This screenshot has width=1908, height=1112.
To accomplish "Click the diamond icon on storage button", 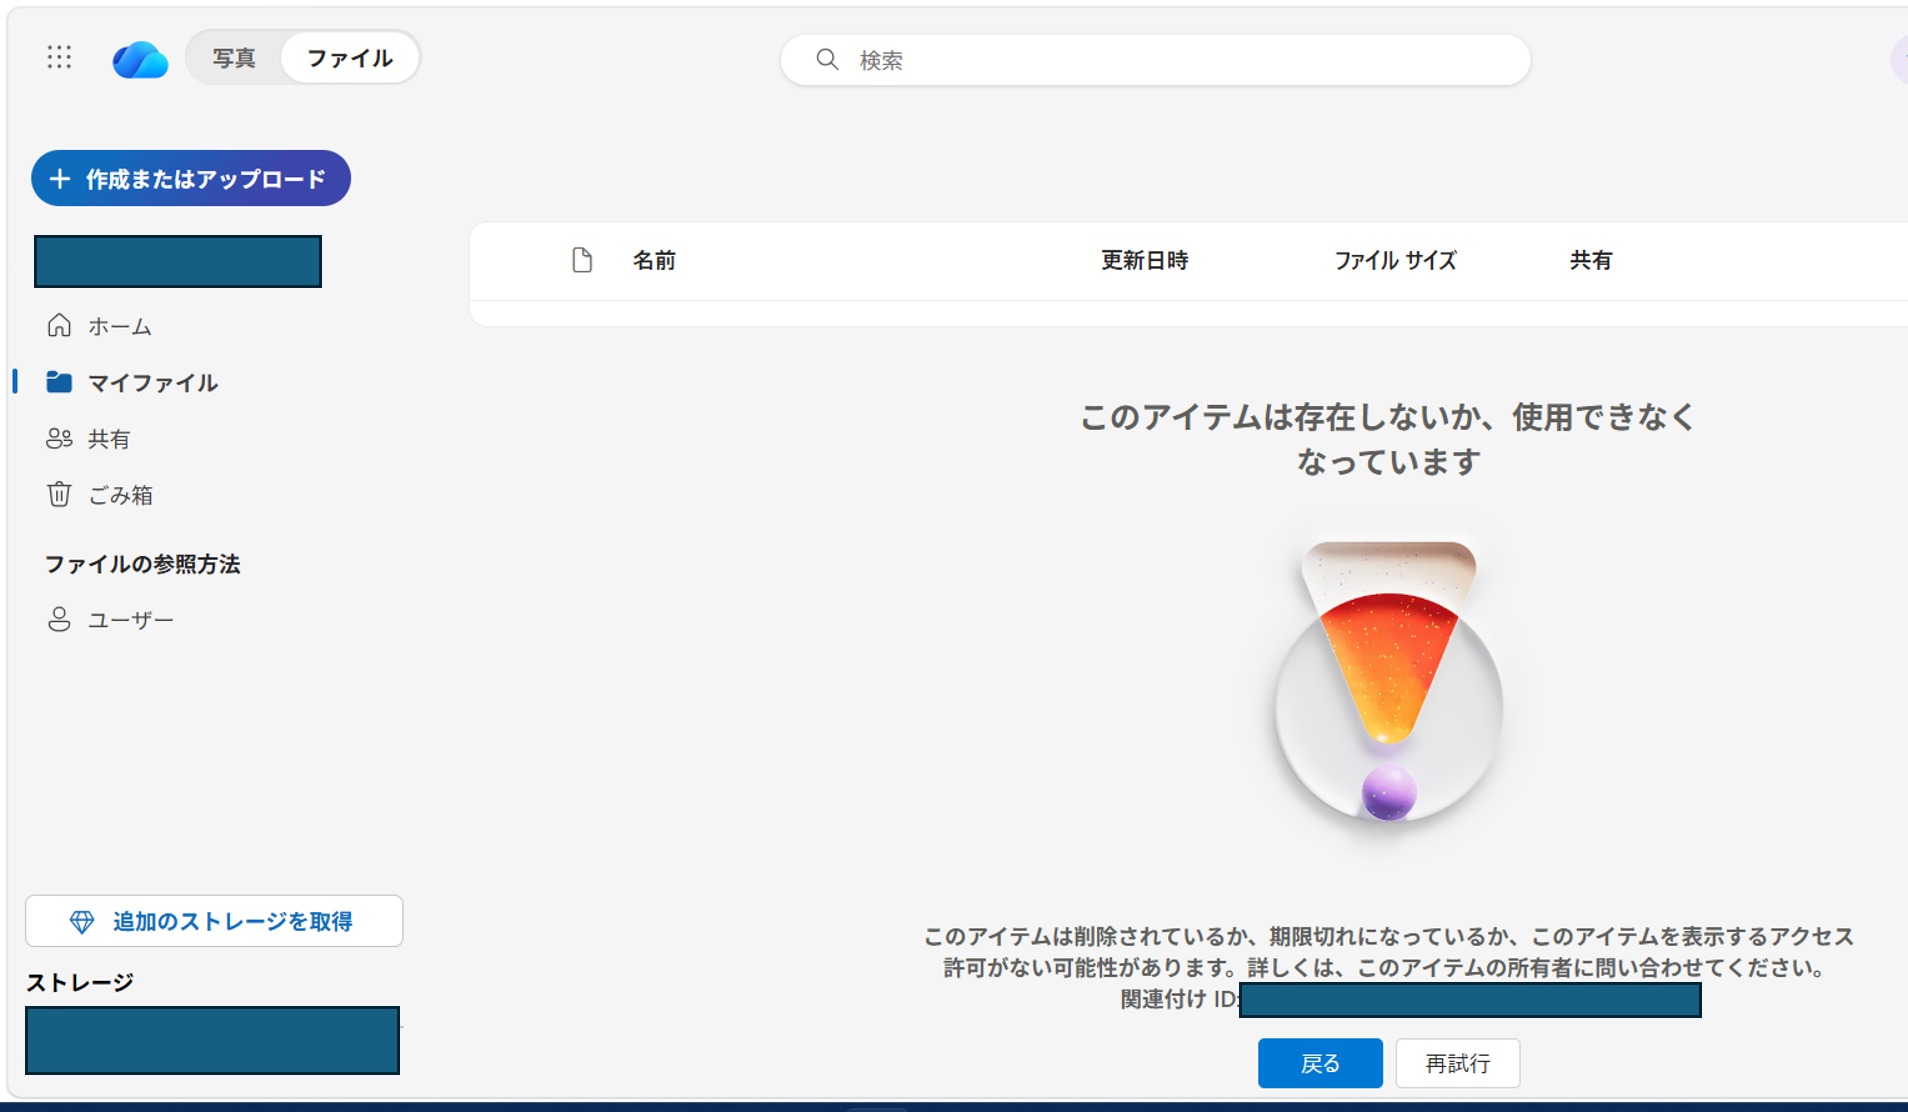I will click(82, 922).
